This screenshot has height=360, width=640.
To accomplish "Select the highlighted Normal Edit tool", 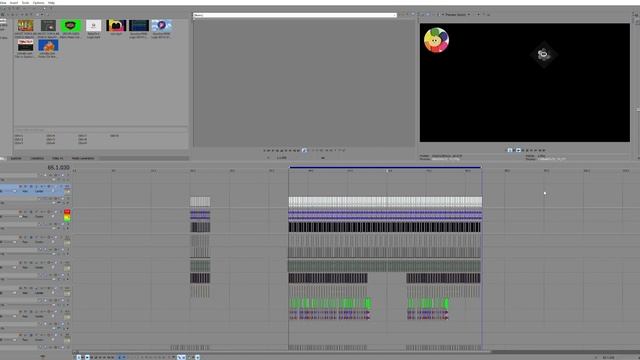I will [x=120, y=358].
